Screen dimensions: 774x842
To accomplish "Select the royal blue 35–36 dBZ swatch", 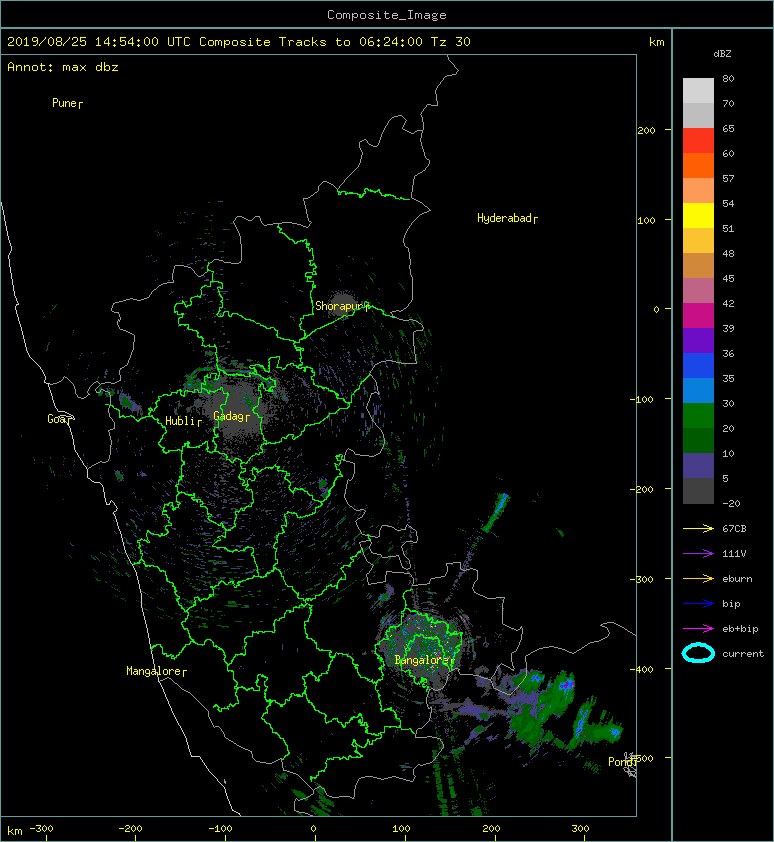I will point(698,366).
